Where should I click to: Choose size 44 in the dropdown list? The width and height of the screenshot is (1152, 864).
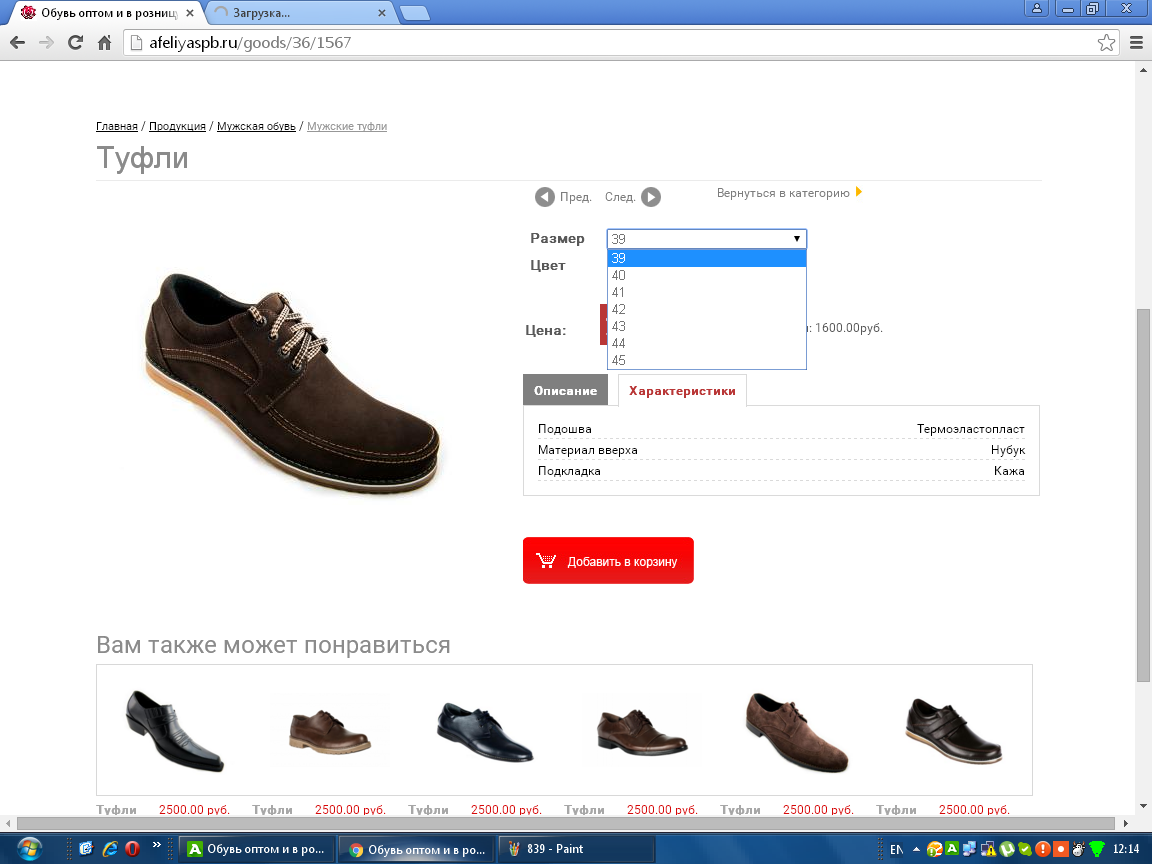click(707, 343)
